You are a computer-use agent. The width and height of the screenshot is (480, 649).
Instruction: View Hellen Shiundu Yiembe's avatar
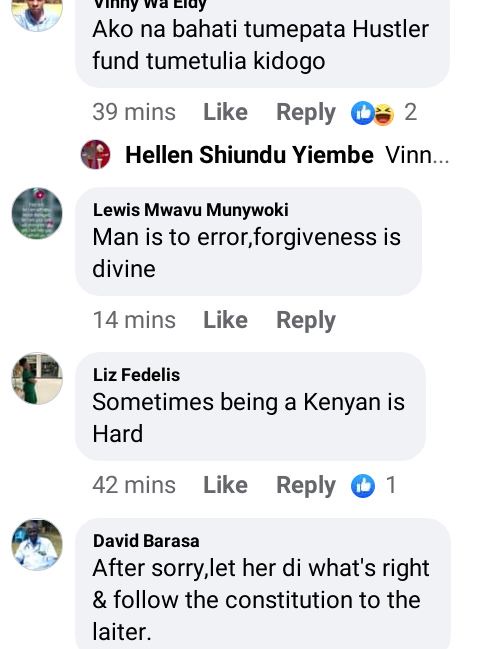(96, 155)
